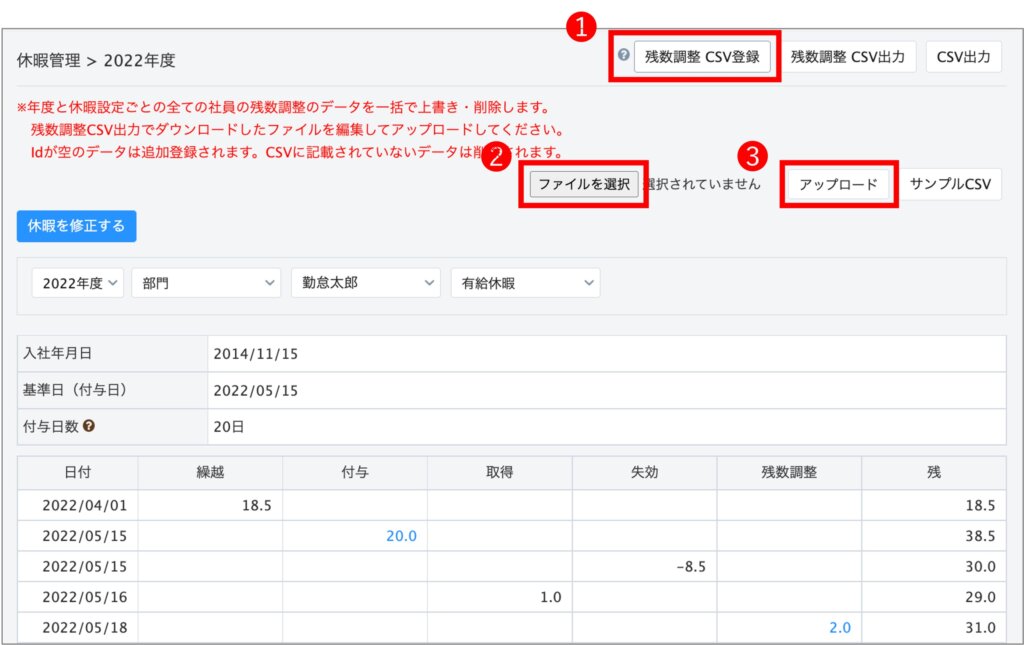Expand the 部門 department dropdown
Image resolution: width=1024 pixels, height=645 pixels.
click(206, 283)
